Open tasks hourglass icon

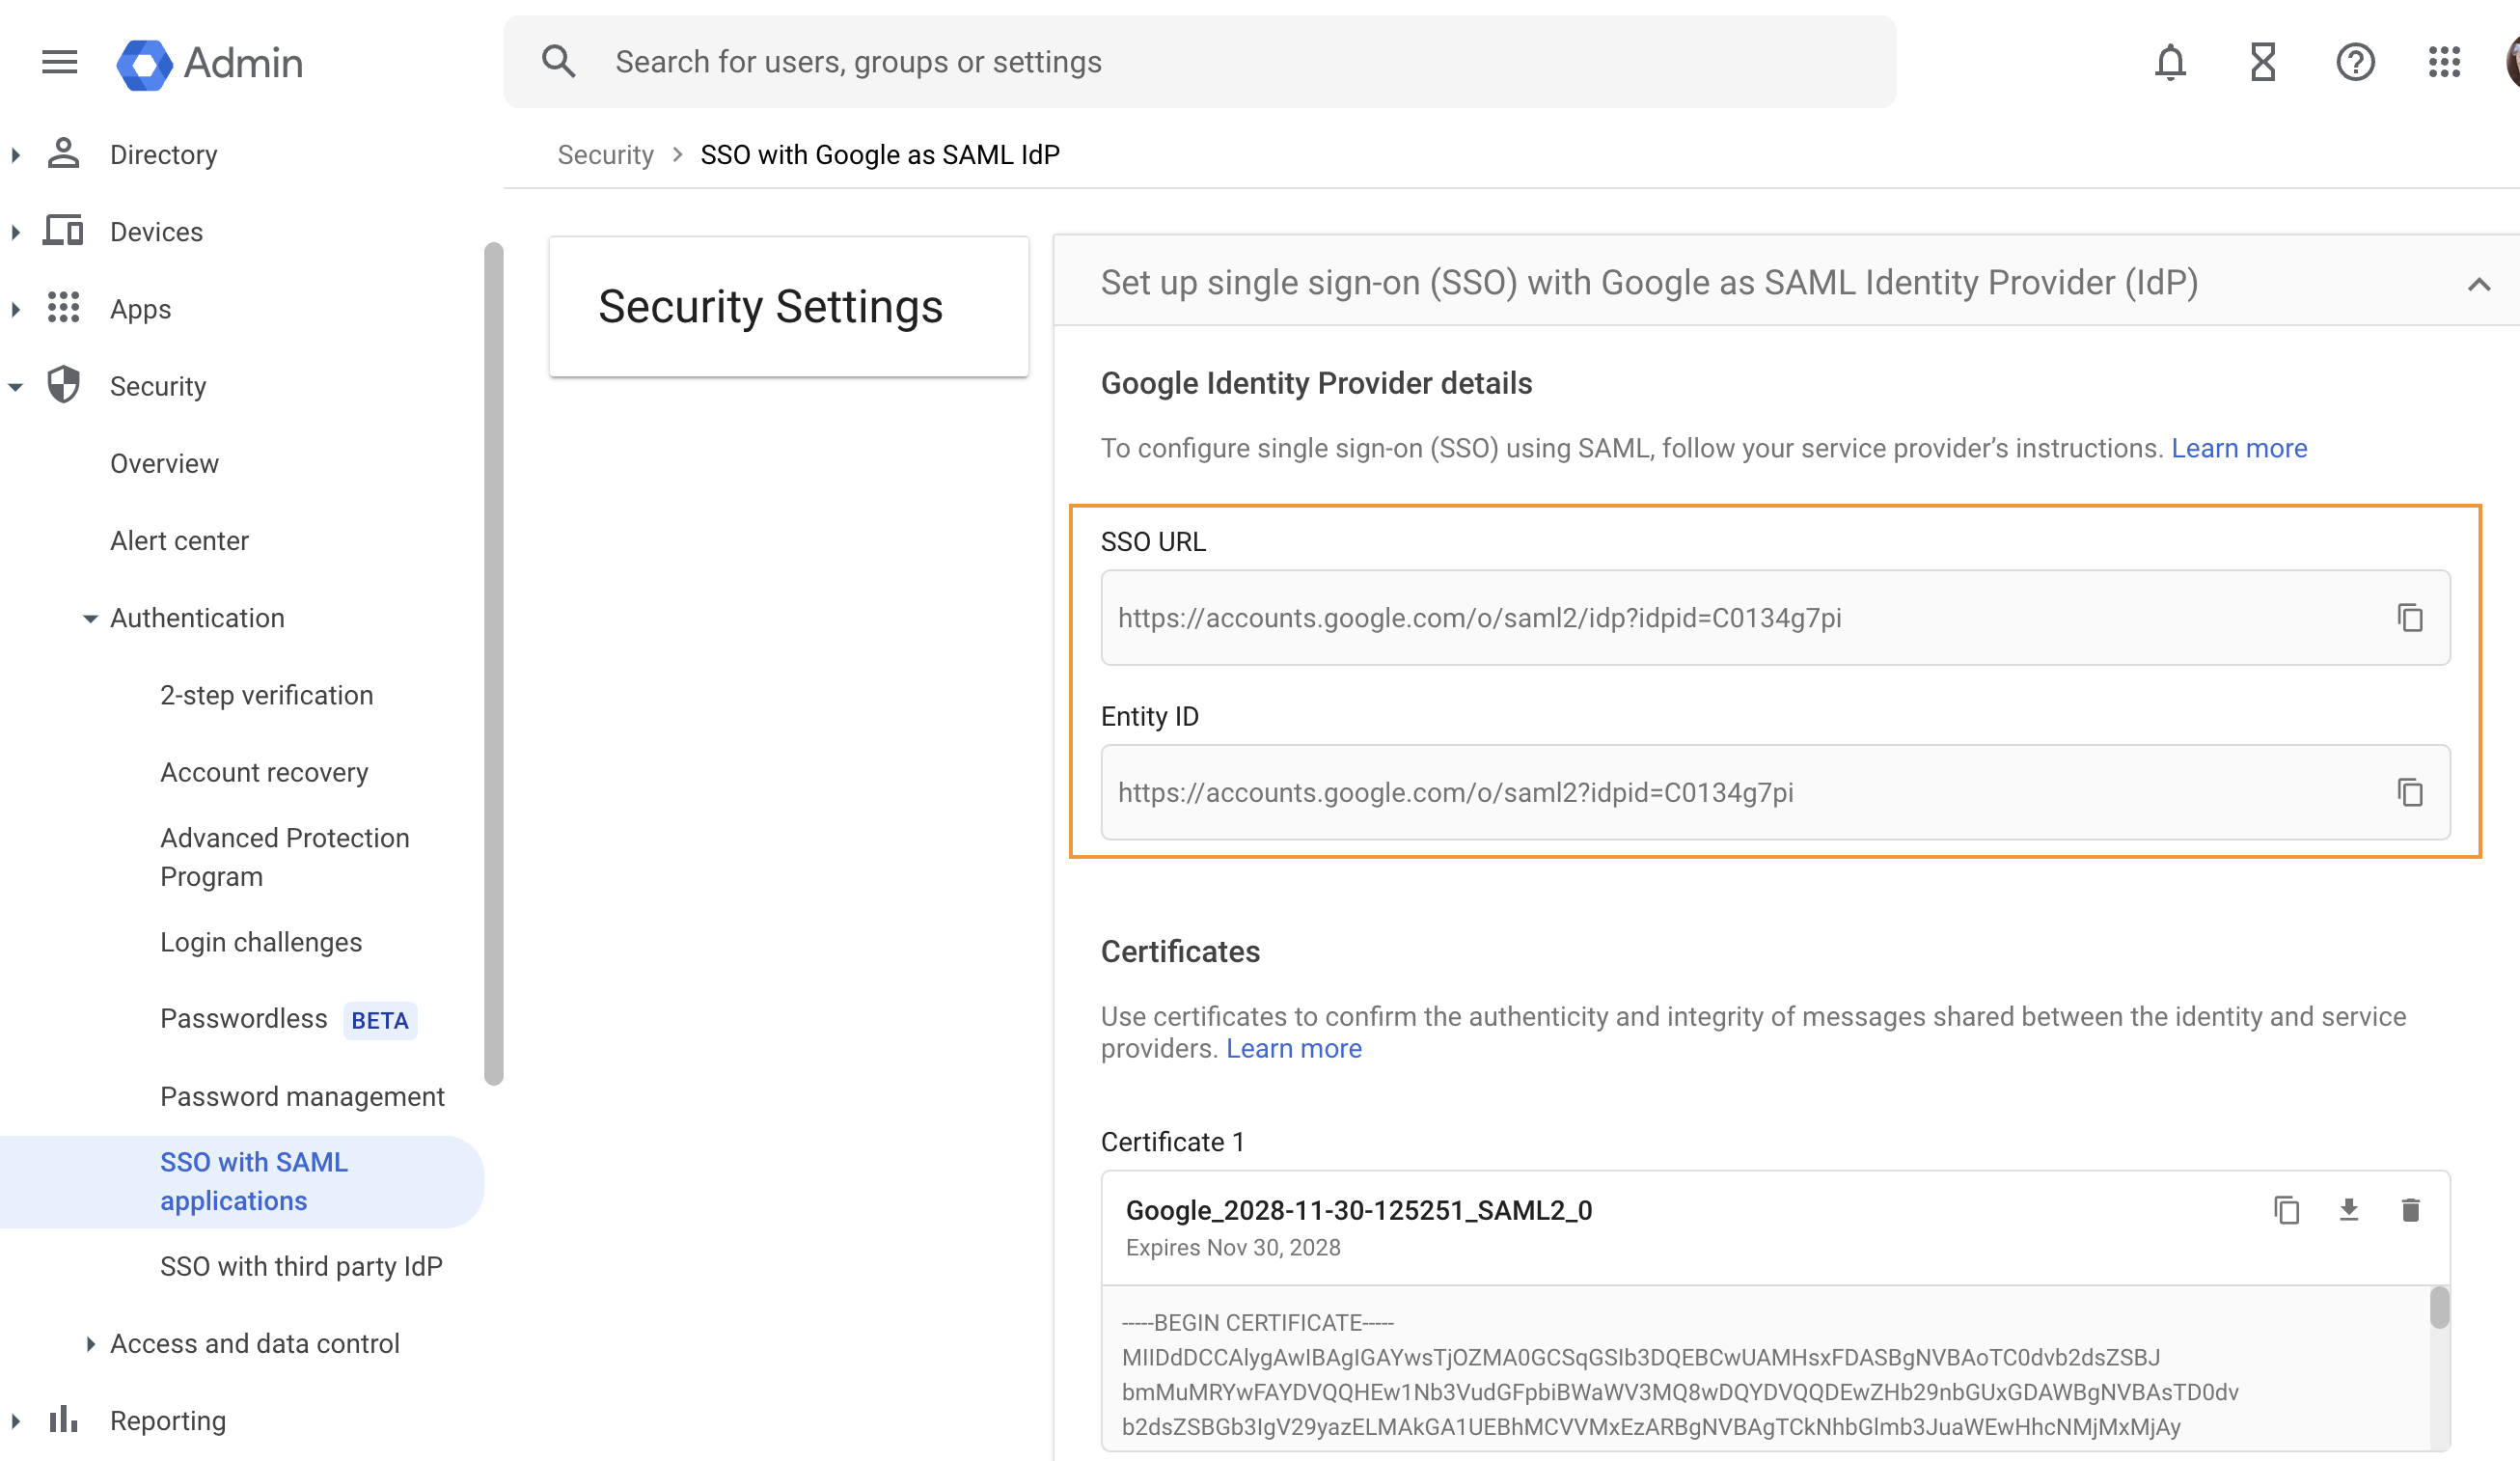(2262, 62)
